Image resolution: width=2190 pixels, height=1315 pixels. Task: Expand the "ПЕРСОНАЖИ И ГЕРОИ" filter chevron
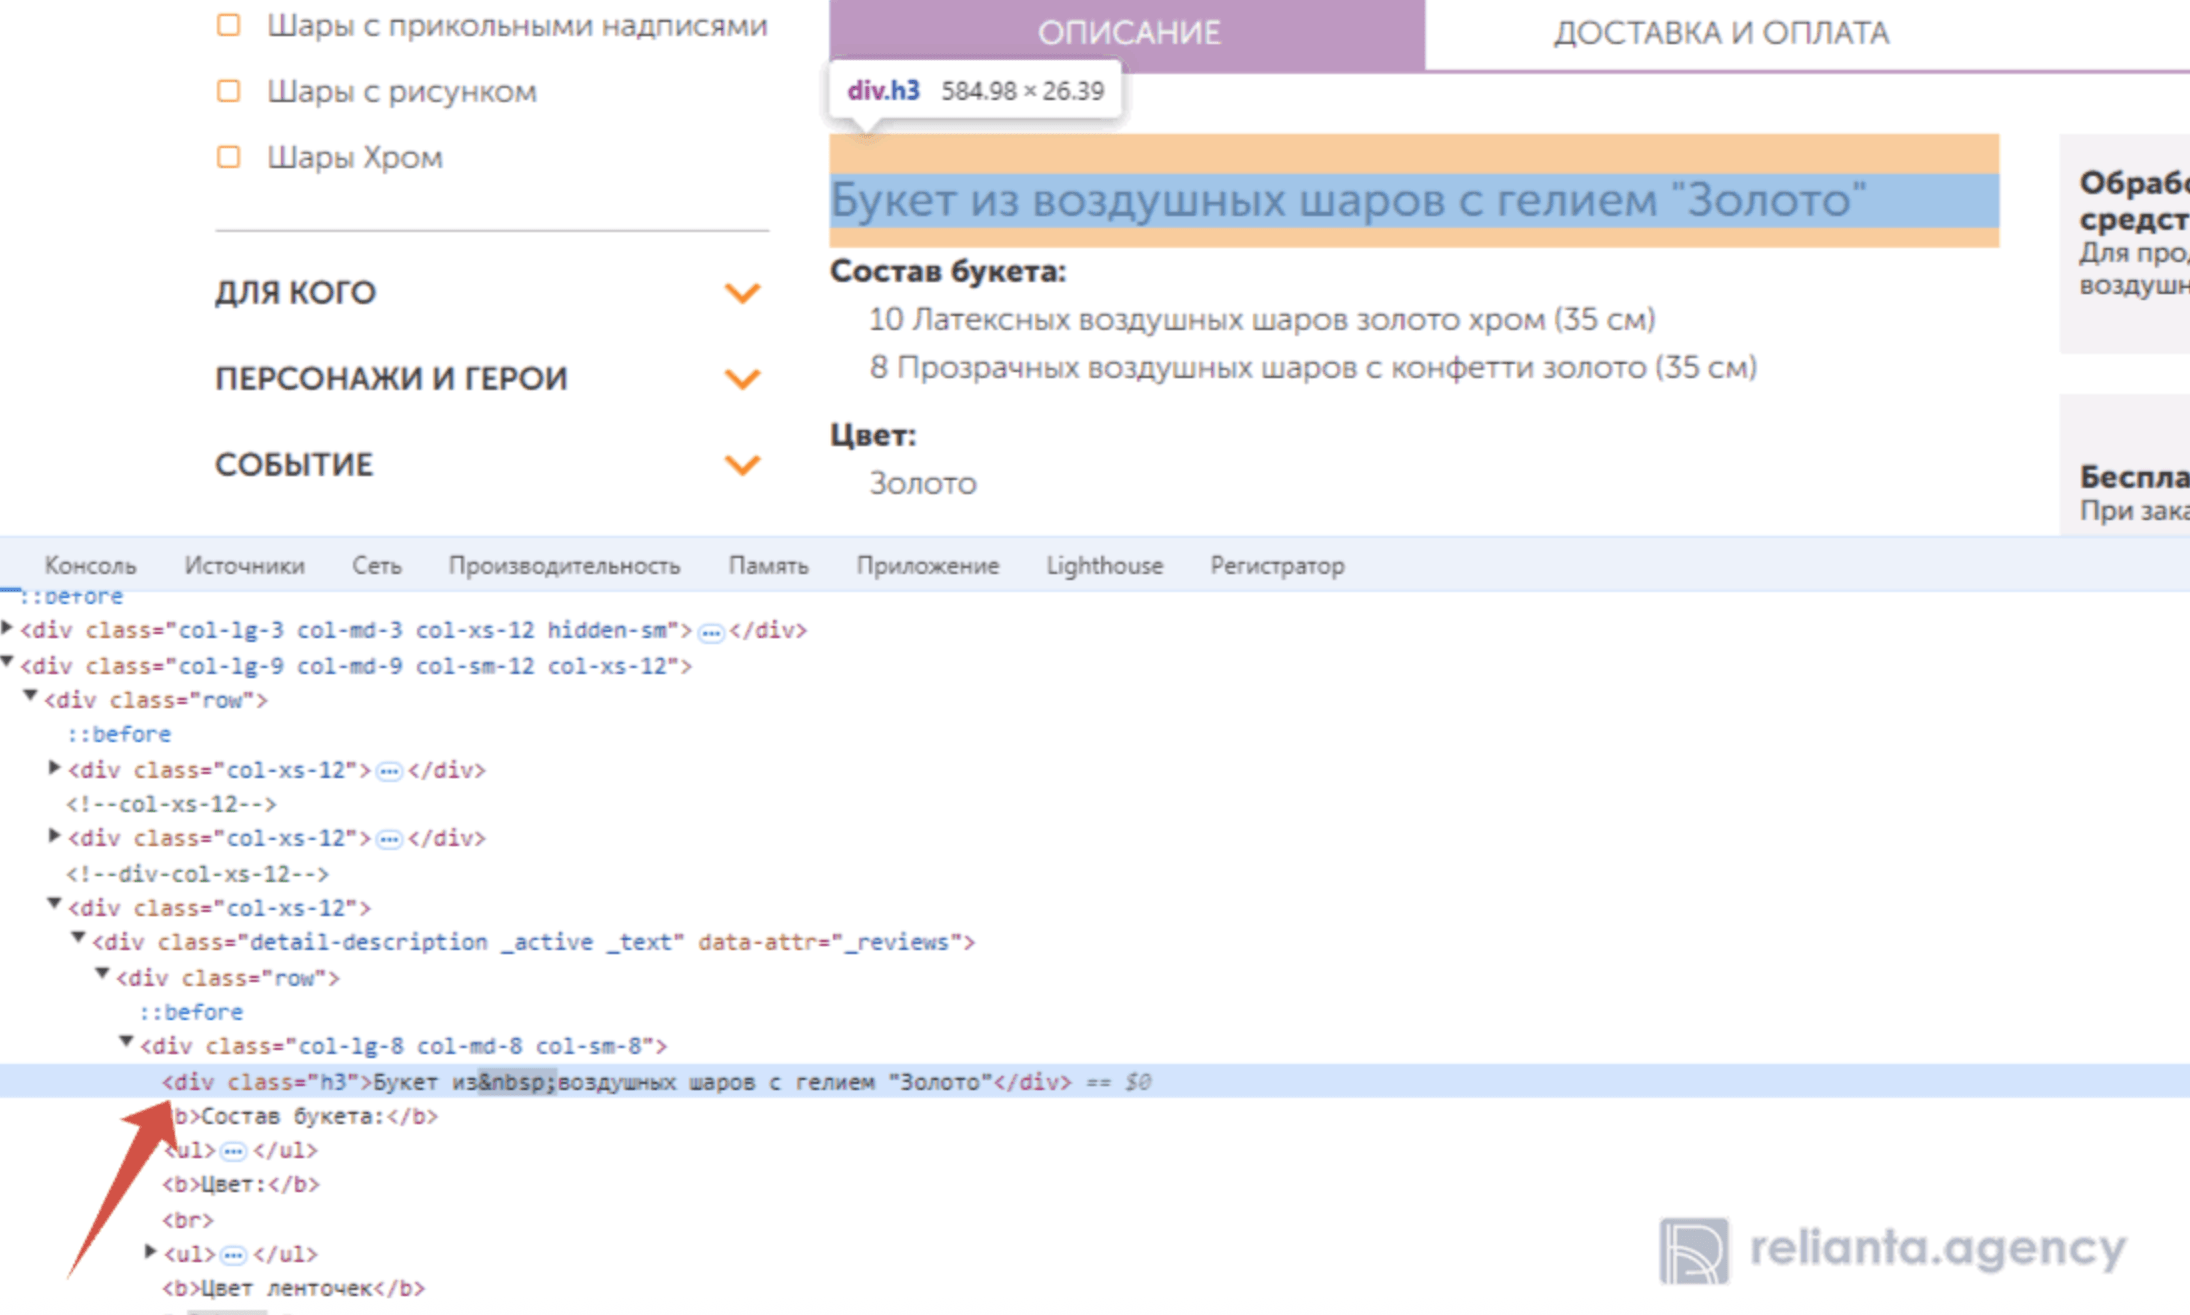[742, 379]
